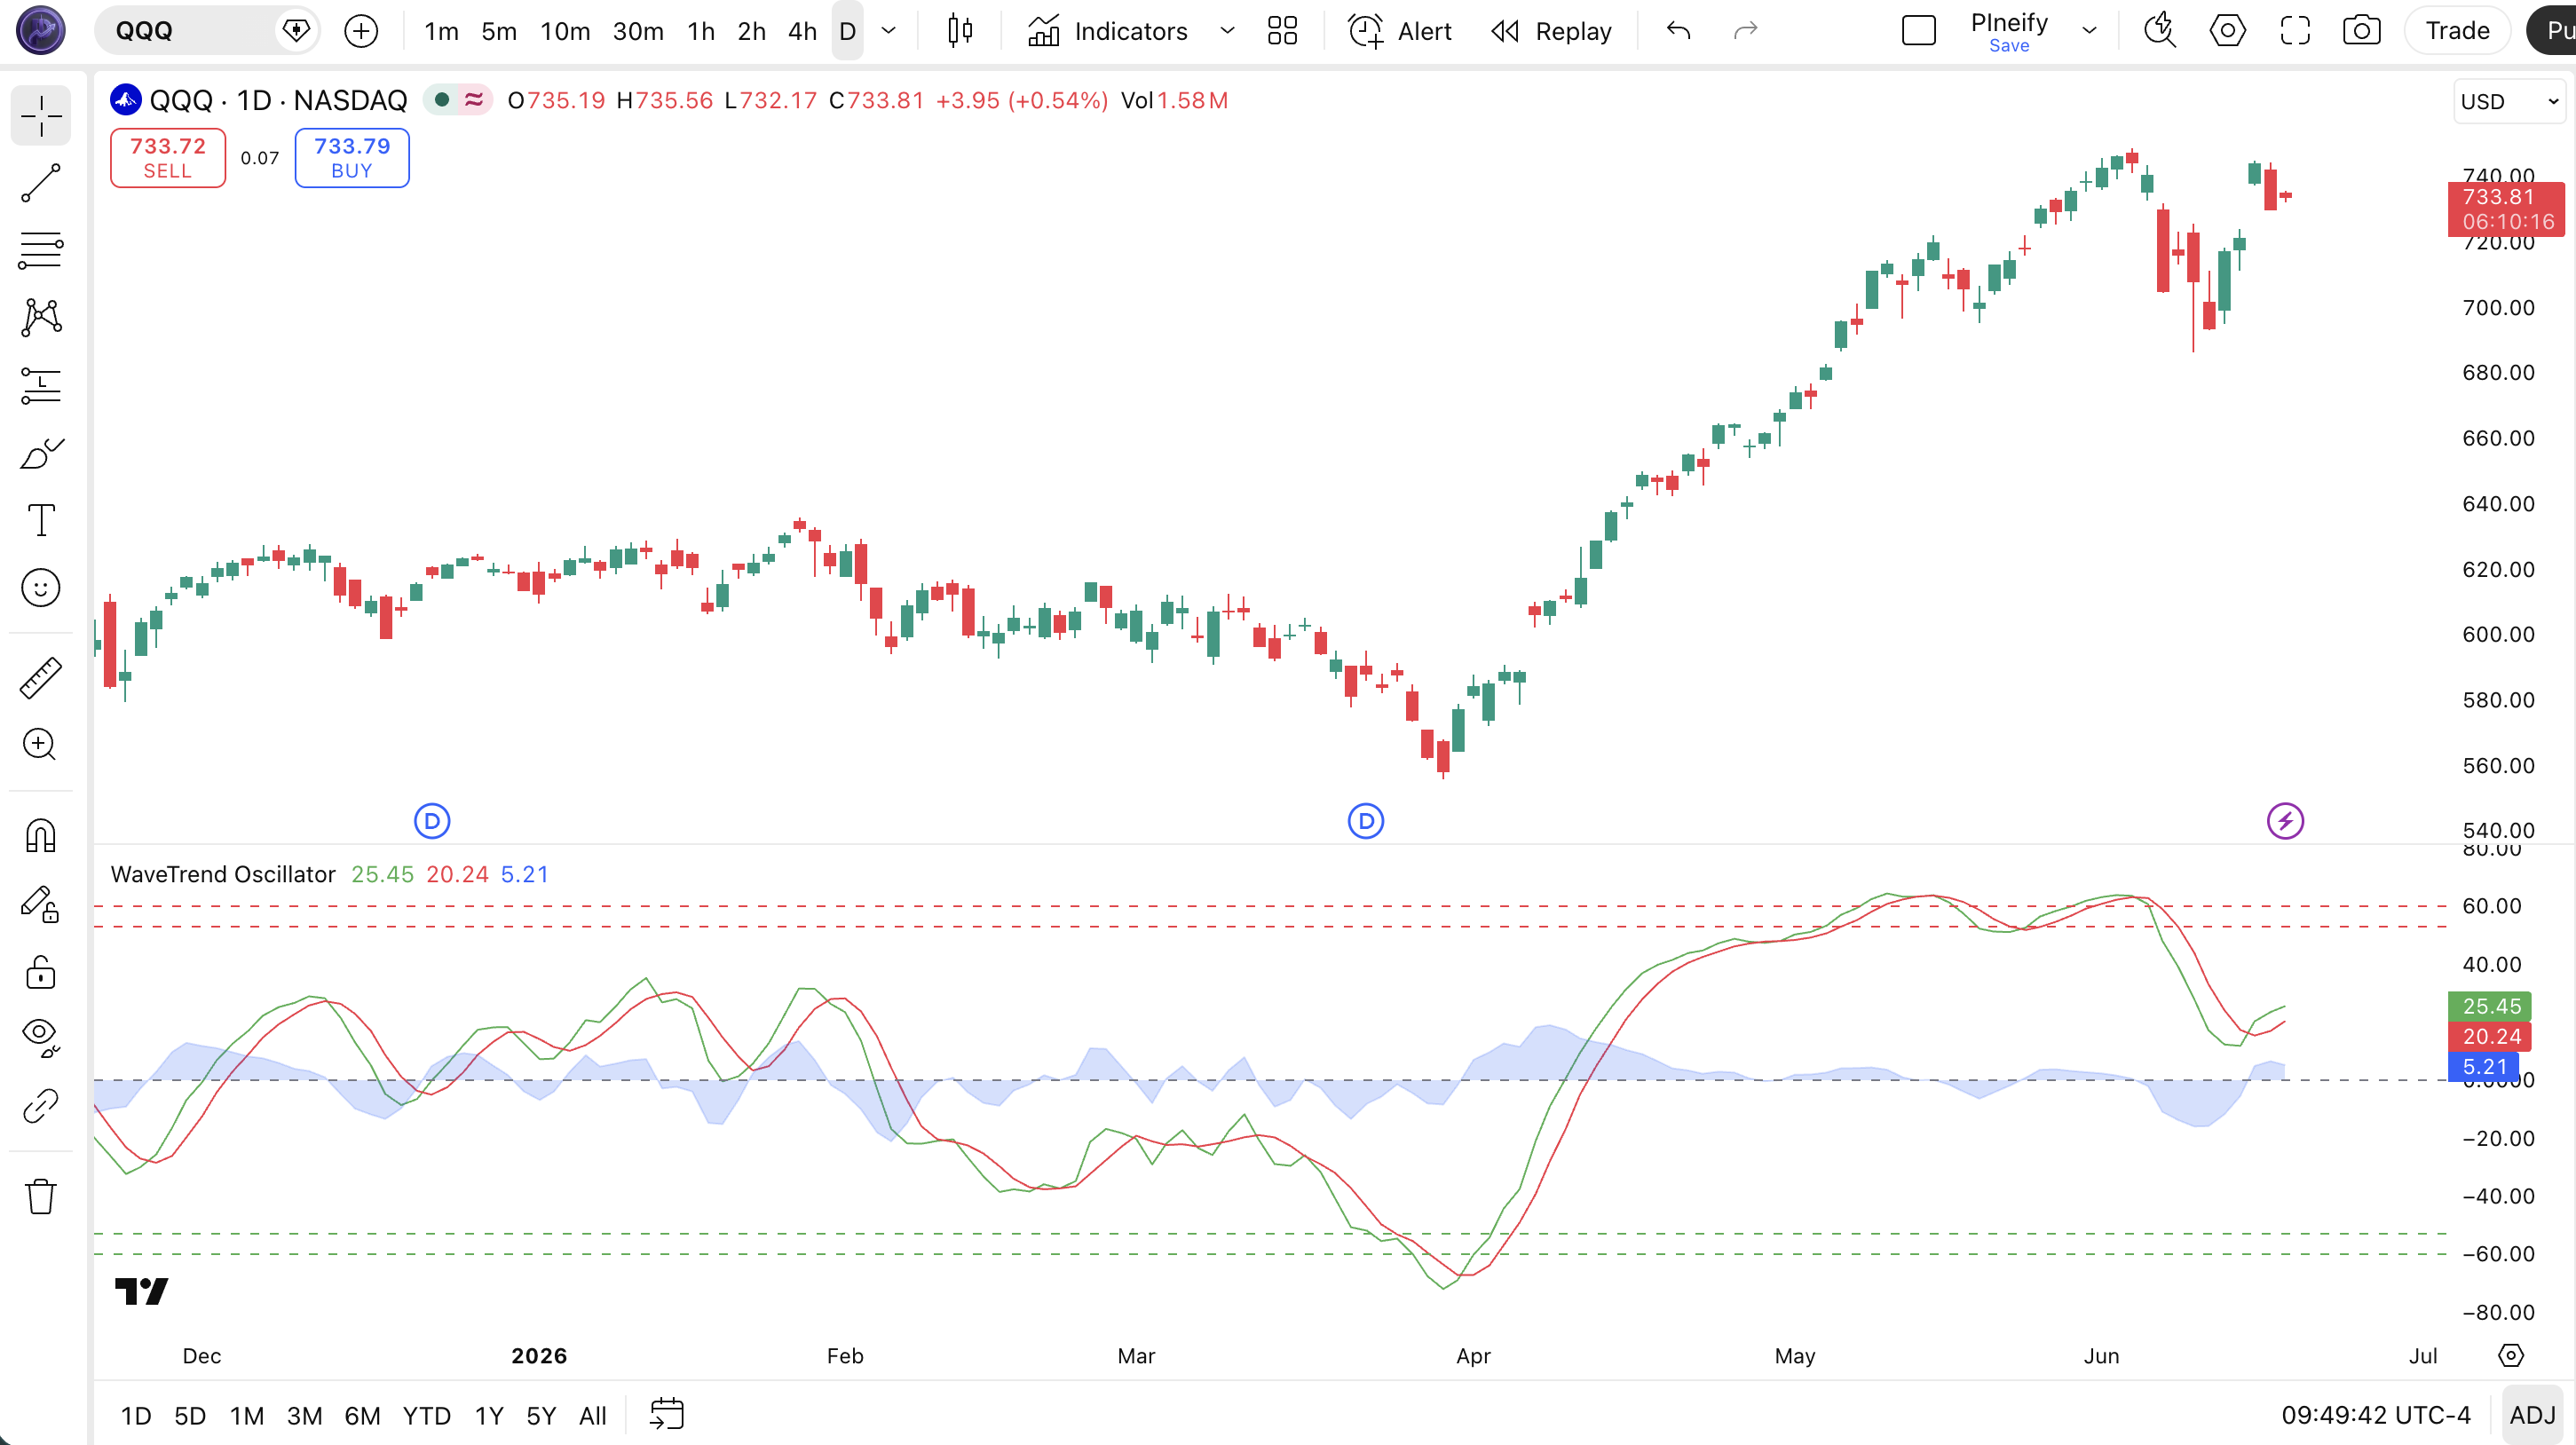
Task: Open the candlestick chart style menu
Action: 959,31
